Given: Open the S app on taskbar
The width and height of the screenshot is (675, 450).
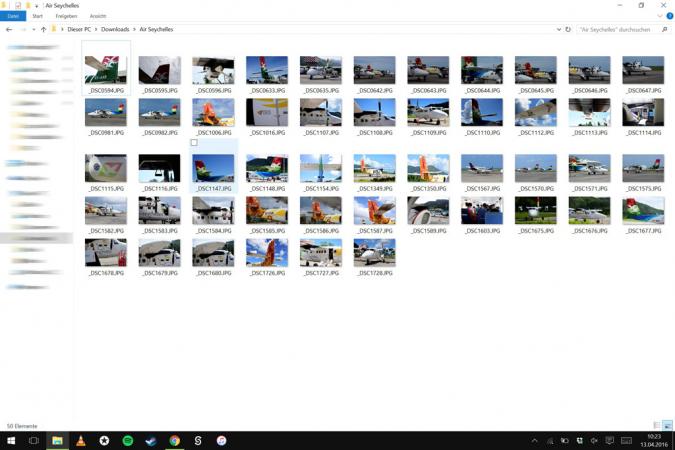Looking at the screenshot, I should pos(198,441).
